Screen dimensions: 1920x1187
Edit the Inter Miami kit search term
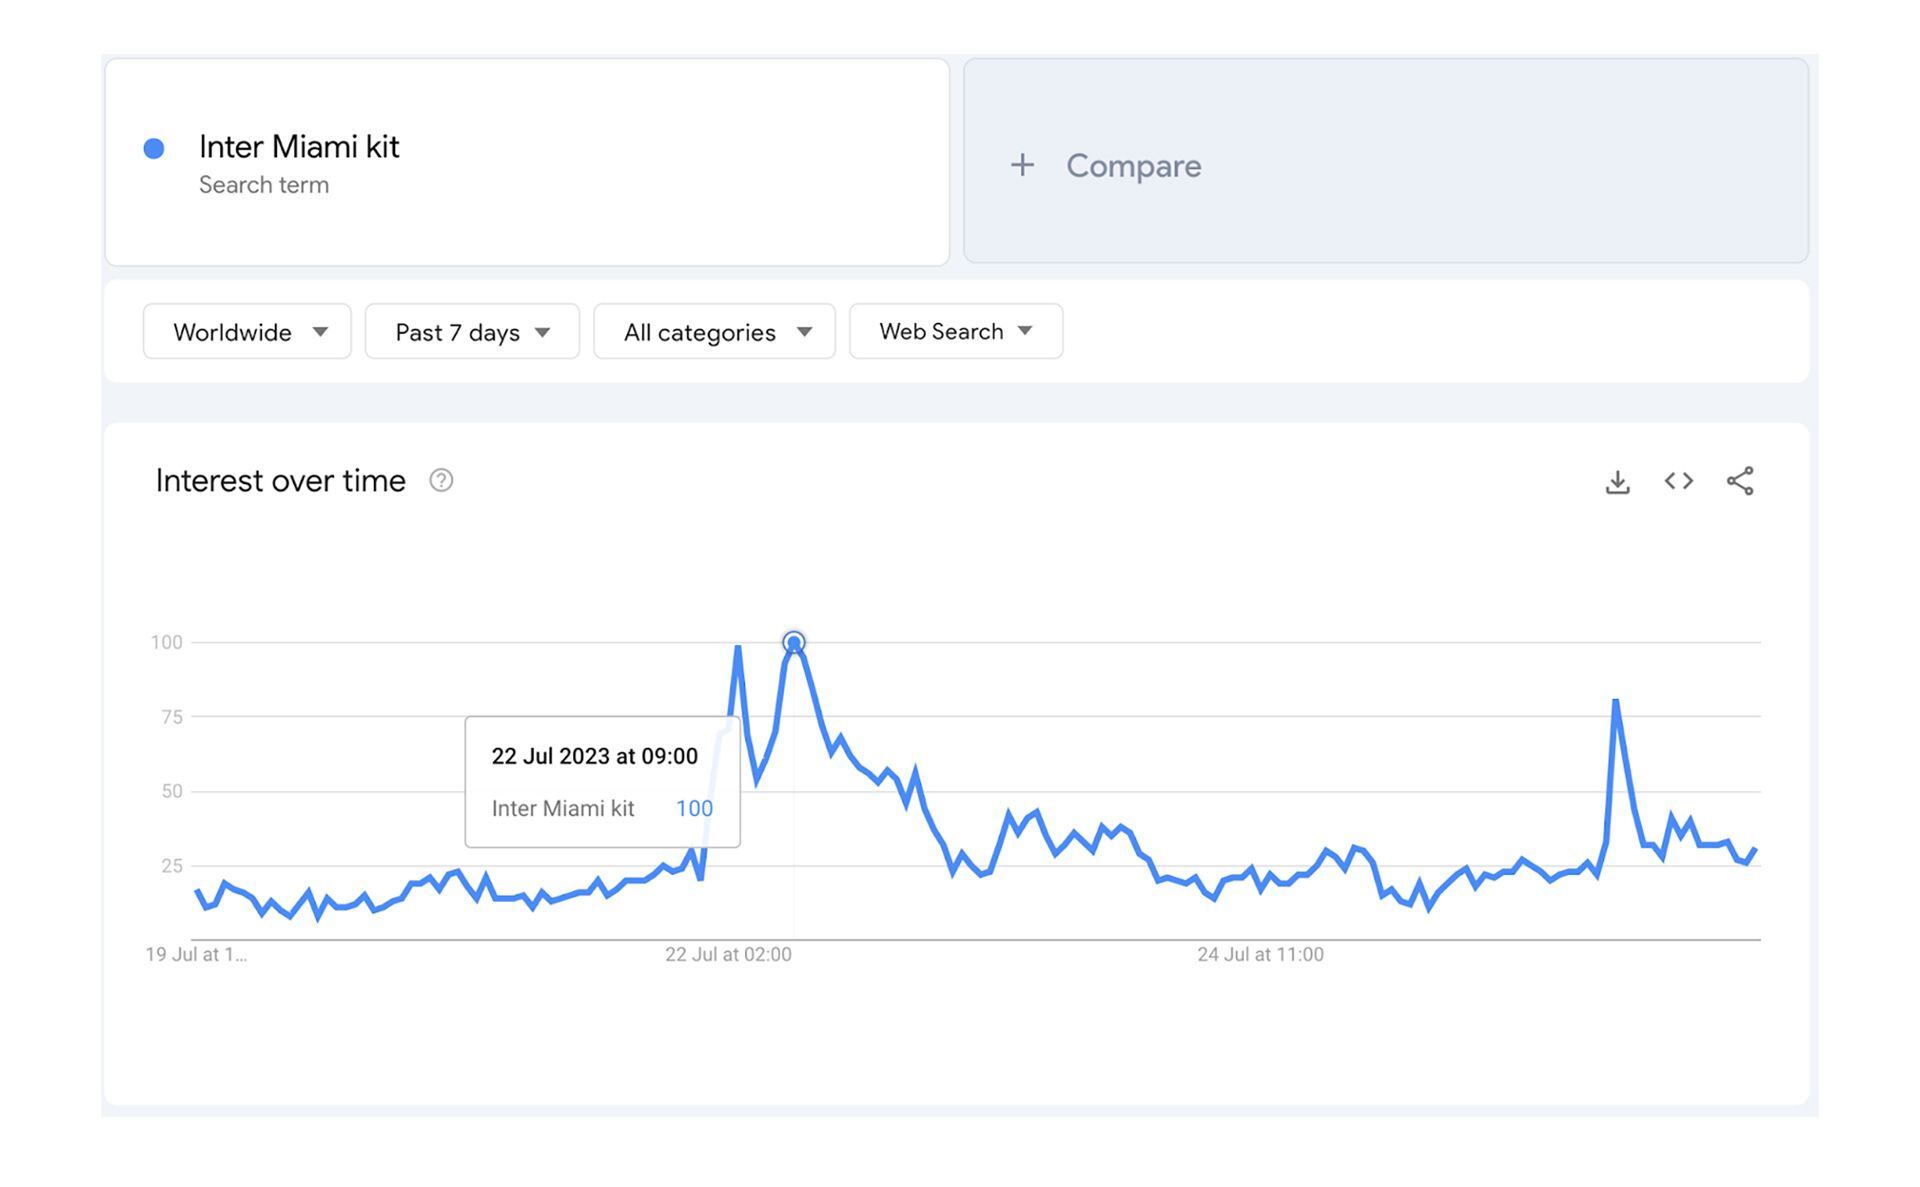[299, 147]
